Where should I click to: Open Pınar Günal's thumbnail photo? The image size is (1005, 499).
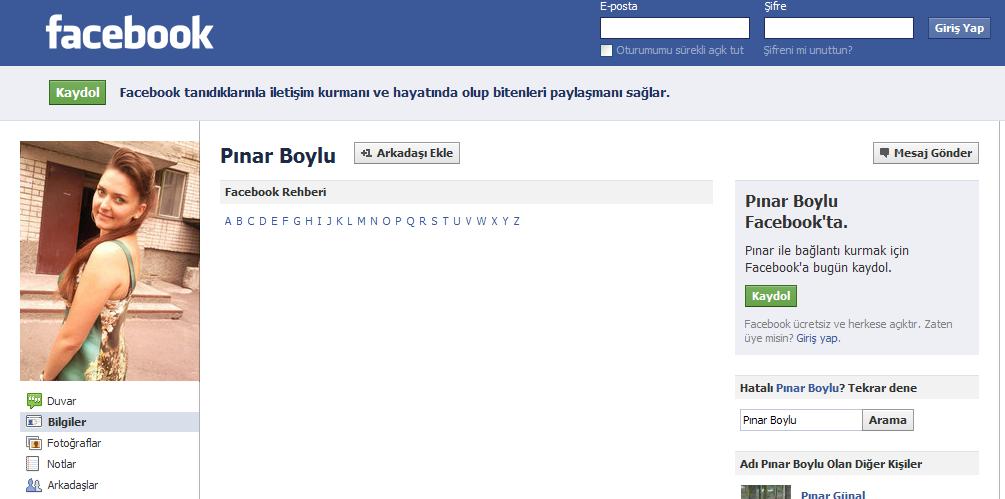pos(765,492)
